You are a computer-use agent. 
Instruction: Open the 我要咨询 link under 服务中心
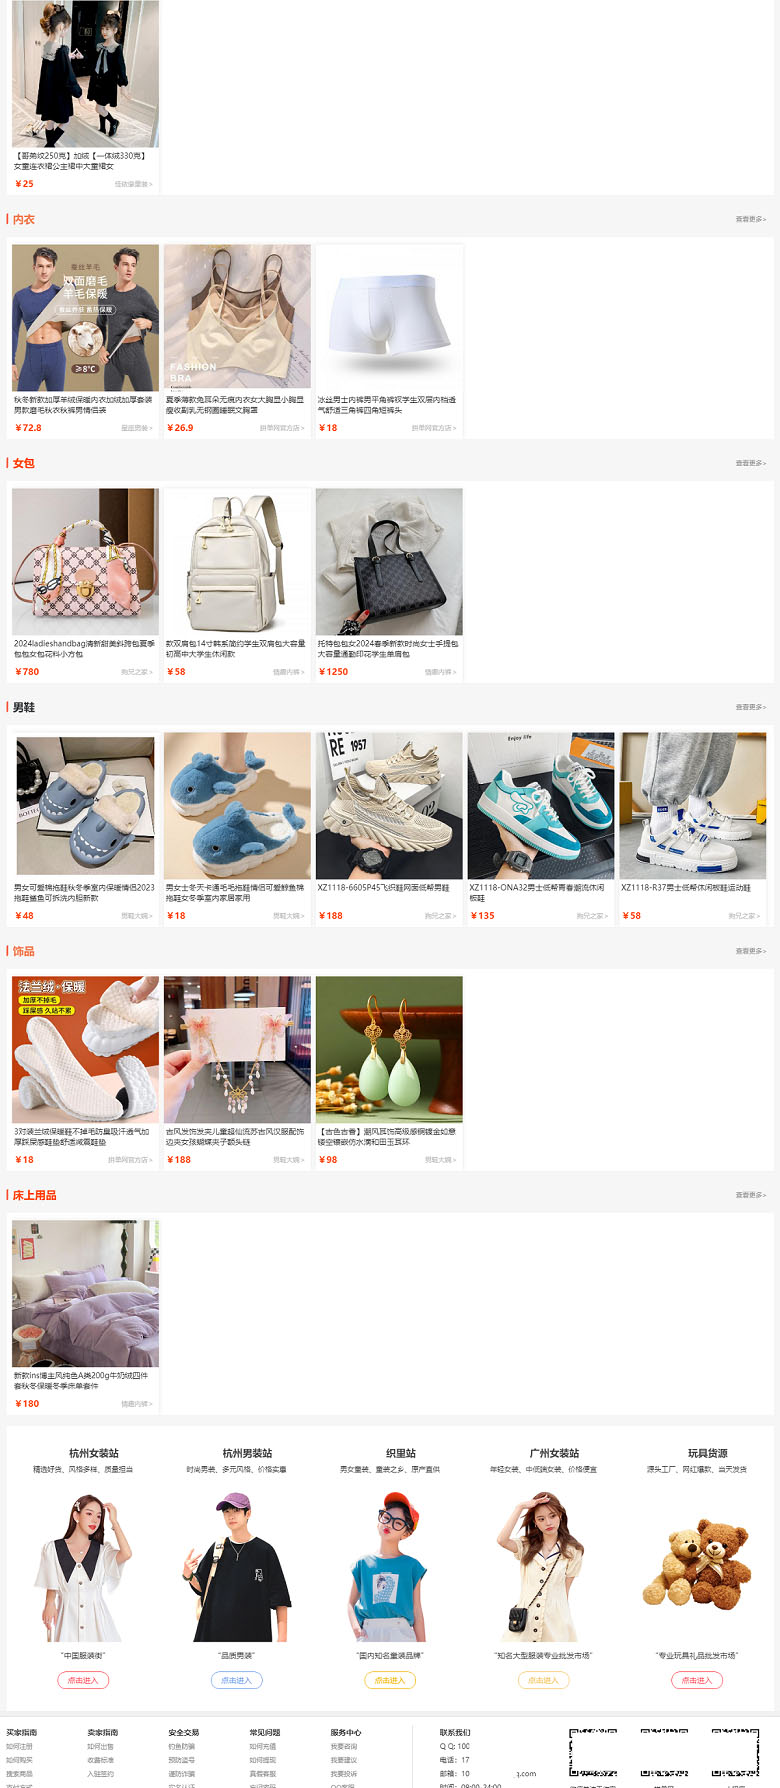click(x=344, y=1747)
